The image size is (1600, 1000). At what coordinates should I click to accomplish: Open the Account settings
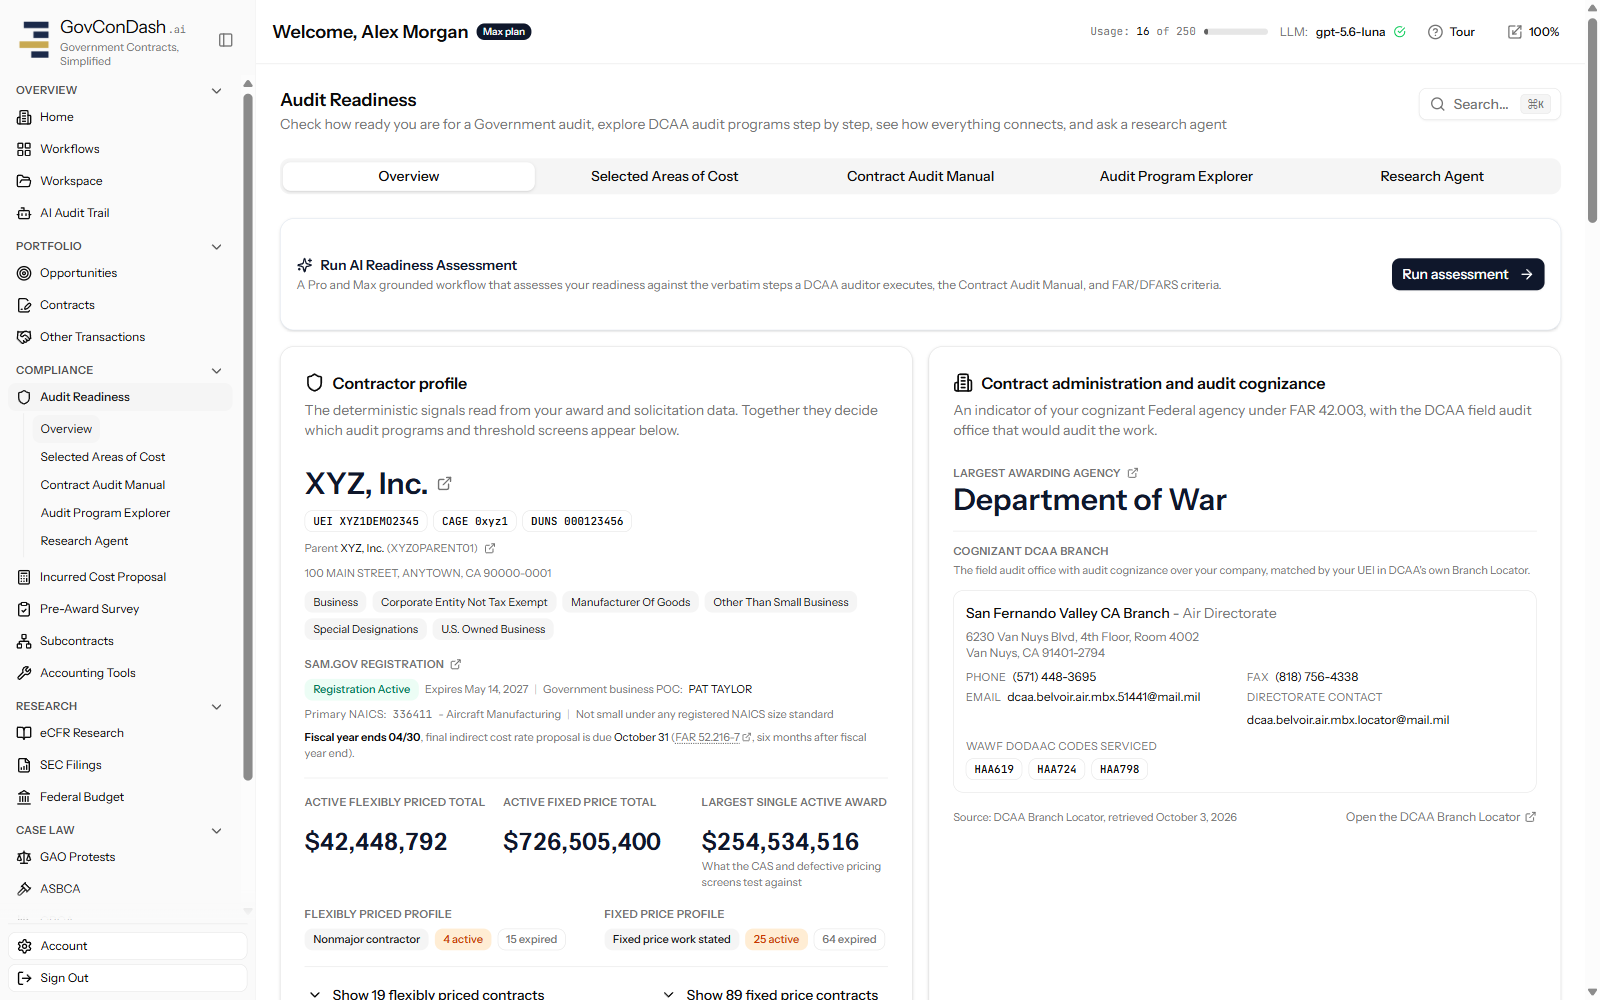(128, 946)
